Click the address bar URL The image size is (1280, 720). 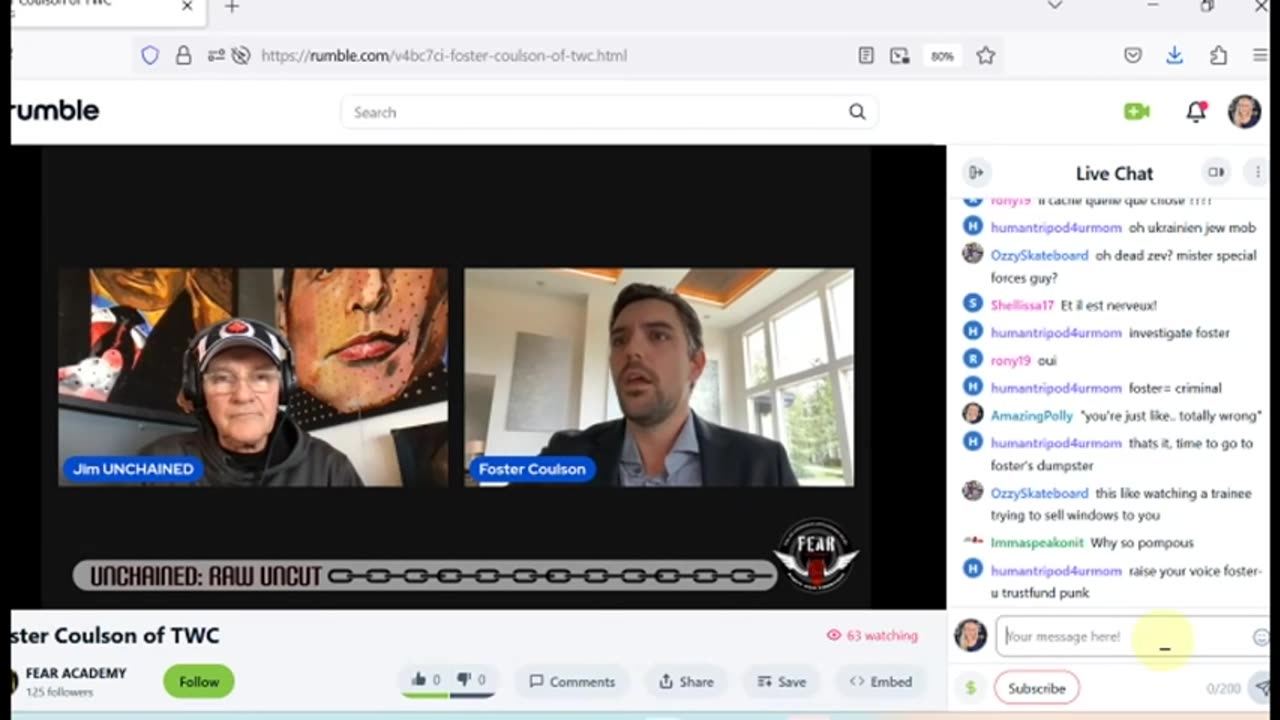[x=444, y=56]
